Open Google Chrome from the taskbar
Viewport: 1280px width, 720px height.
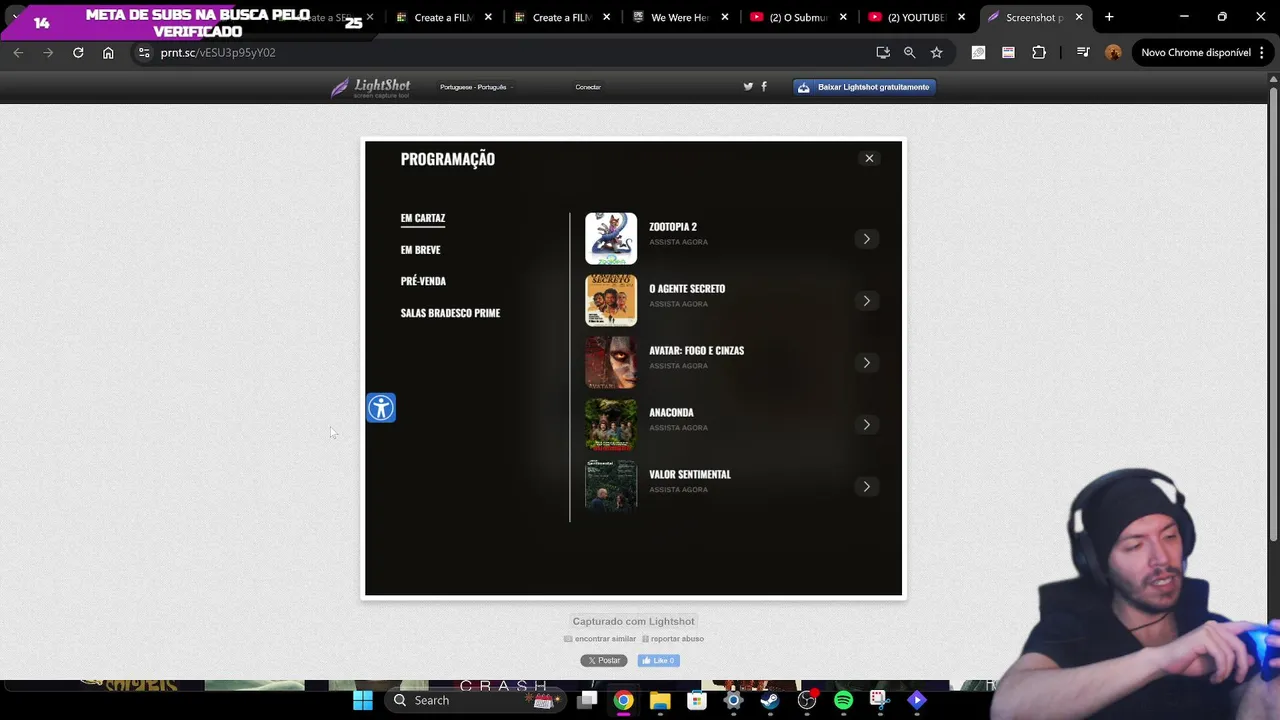click(x=623, y=700)
